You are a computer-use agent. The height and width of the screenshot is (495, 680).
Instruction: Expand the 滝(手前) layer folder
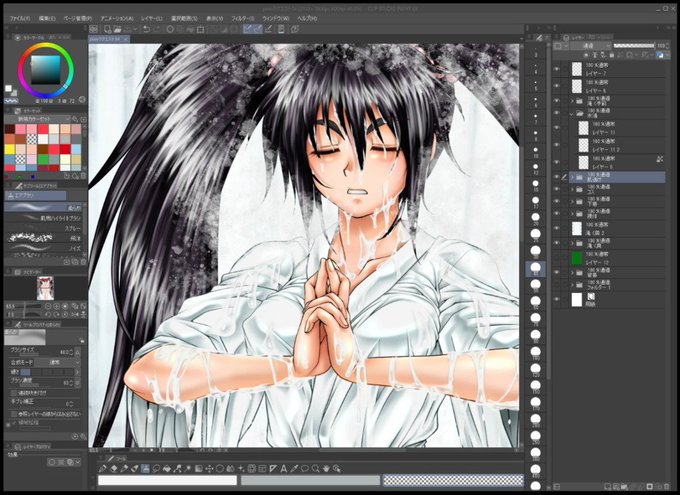(x=572, y=101)
